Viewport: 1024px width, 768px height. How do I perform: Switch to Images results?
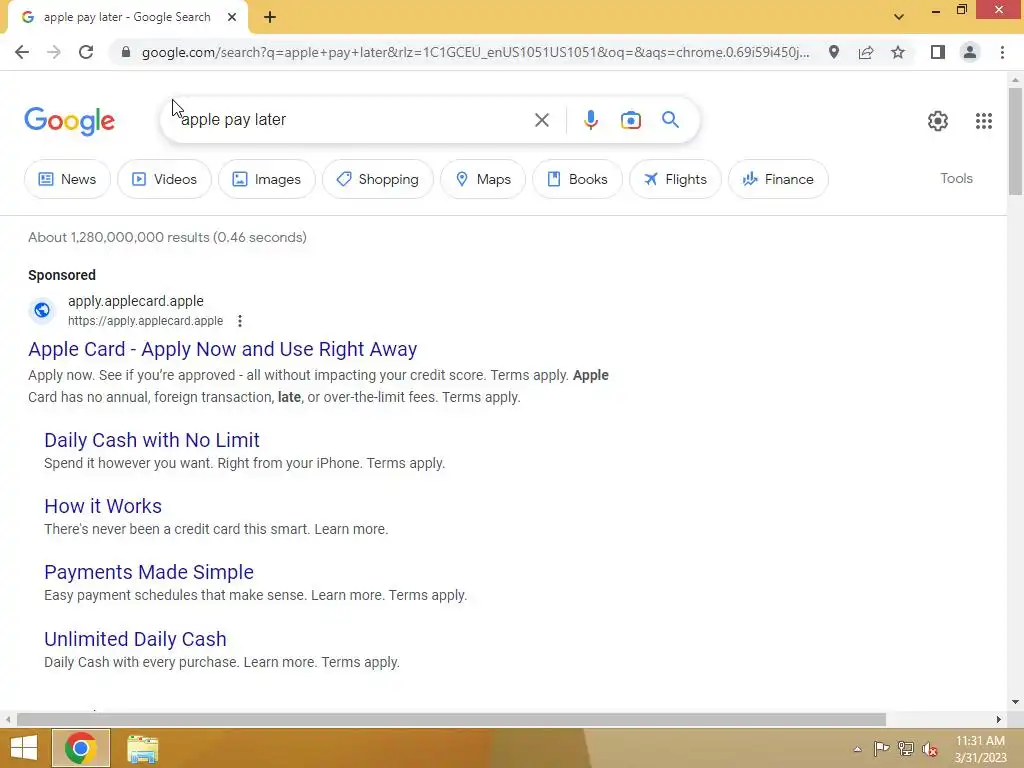point(266,179)
